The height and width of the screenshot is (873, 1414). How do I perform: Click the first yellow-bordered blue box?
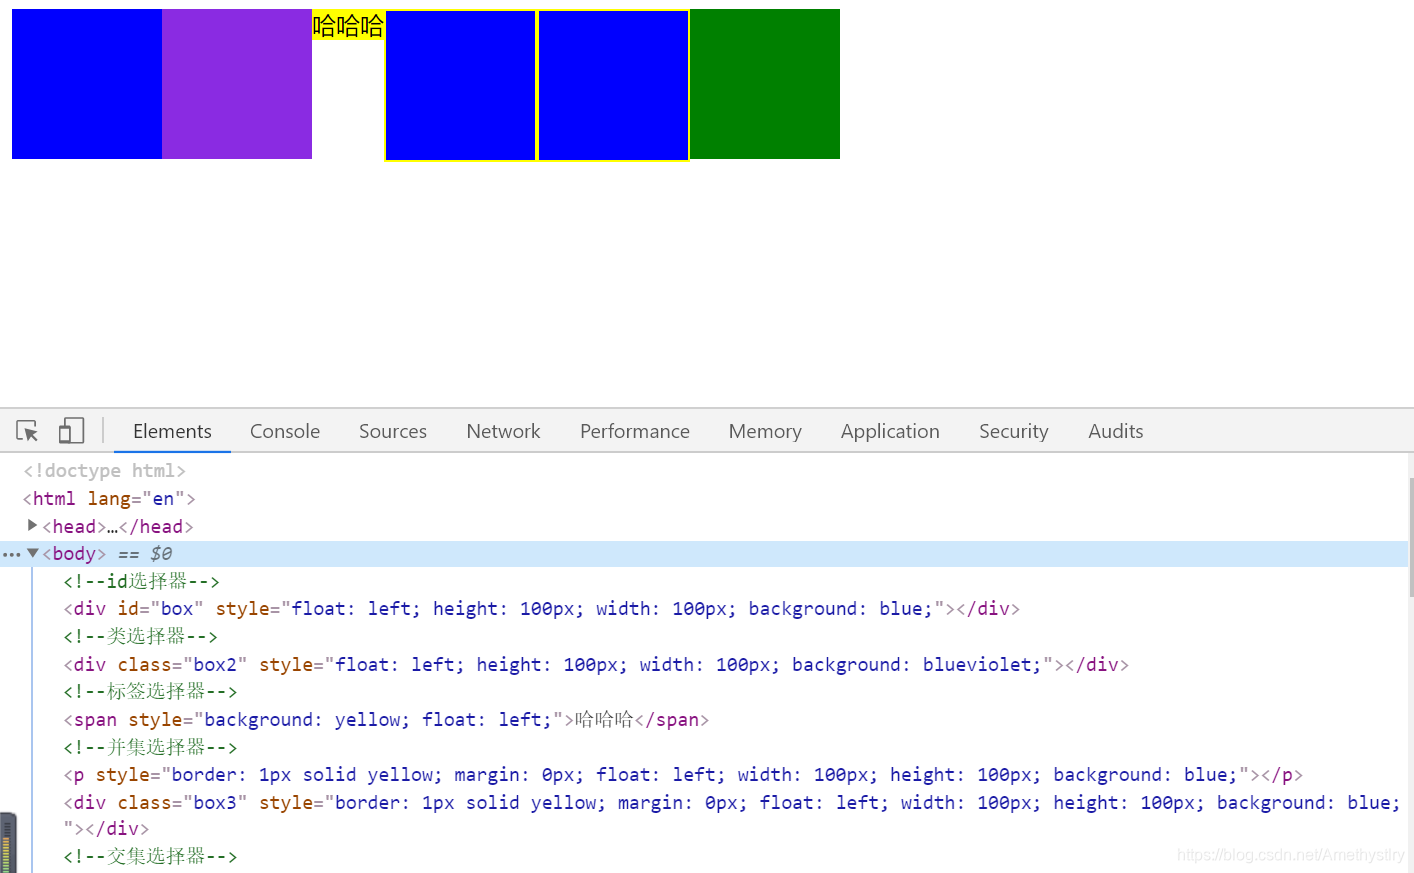point(461,85)
